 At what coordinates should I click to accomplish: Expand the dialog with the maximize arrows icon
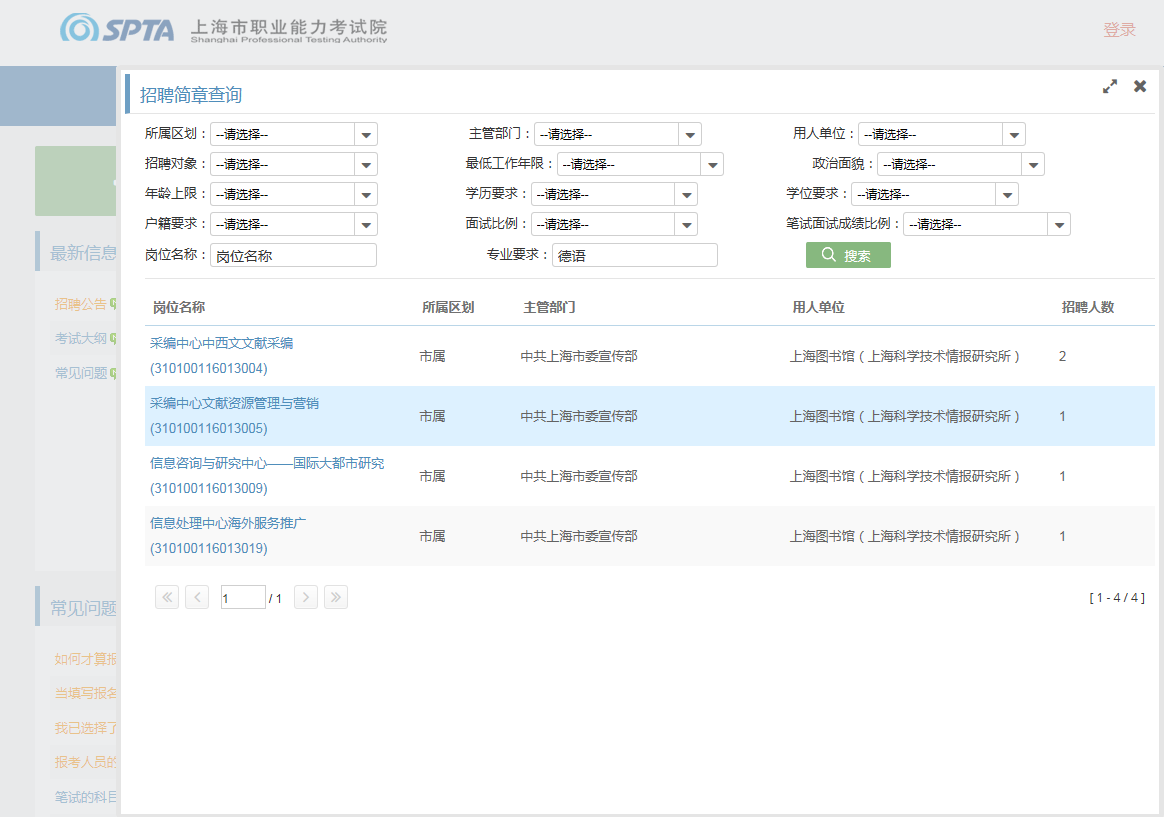pos(1110,87)
